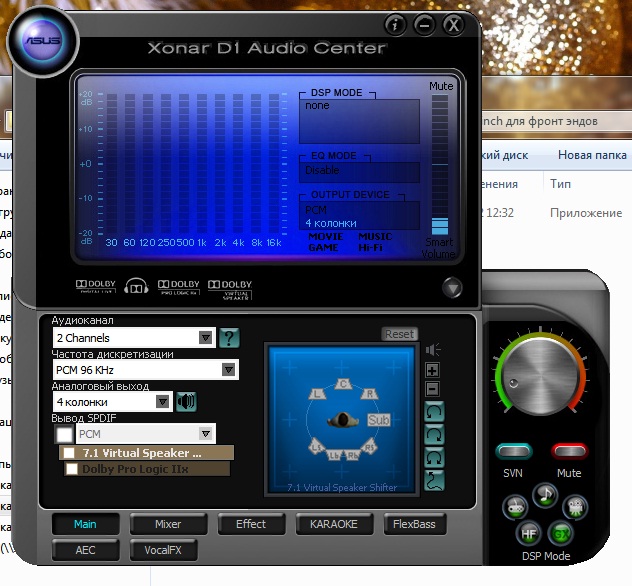This screenshot has width=632, height=586.
Task: Click the Dolby Headphone logo icon
Action: (x=136, y=286)
